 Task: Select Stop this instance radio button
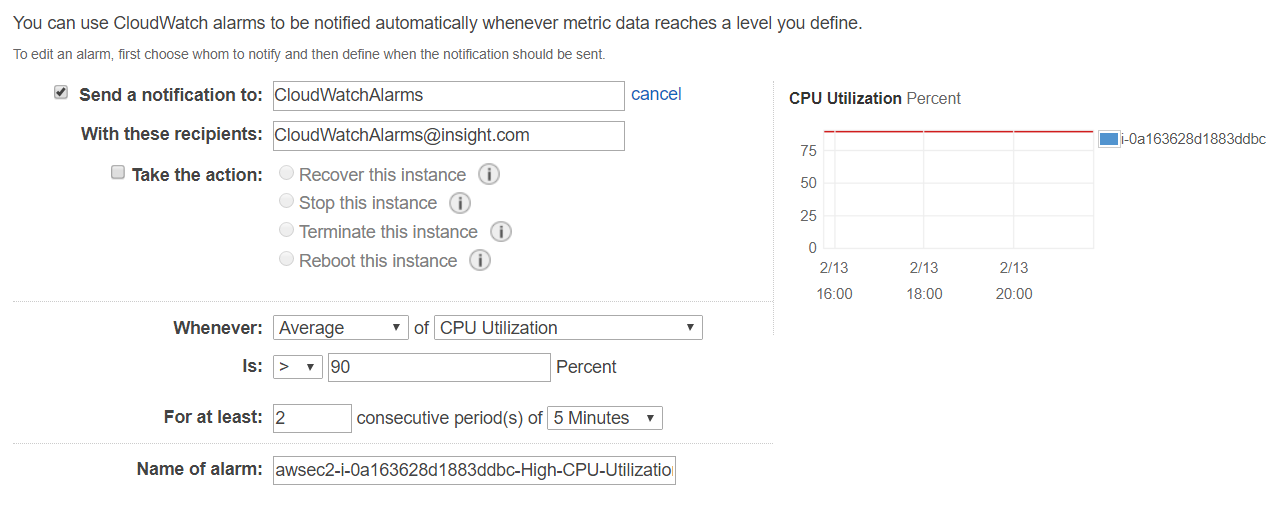pos(287,202)
